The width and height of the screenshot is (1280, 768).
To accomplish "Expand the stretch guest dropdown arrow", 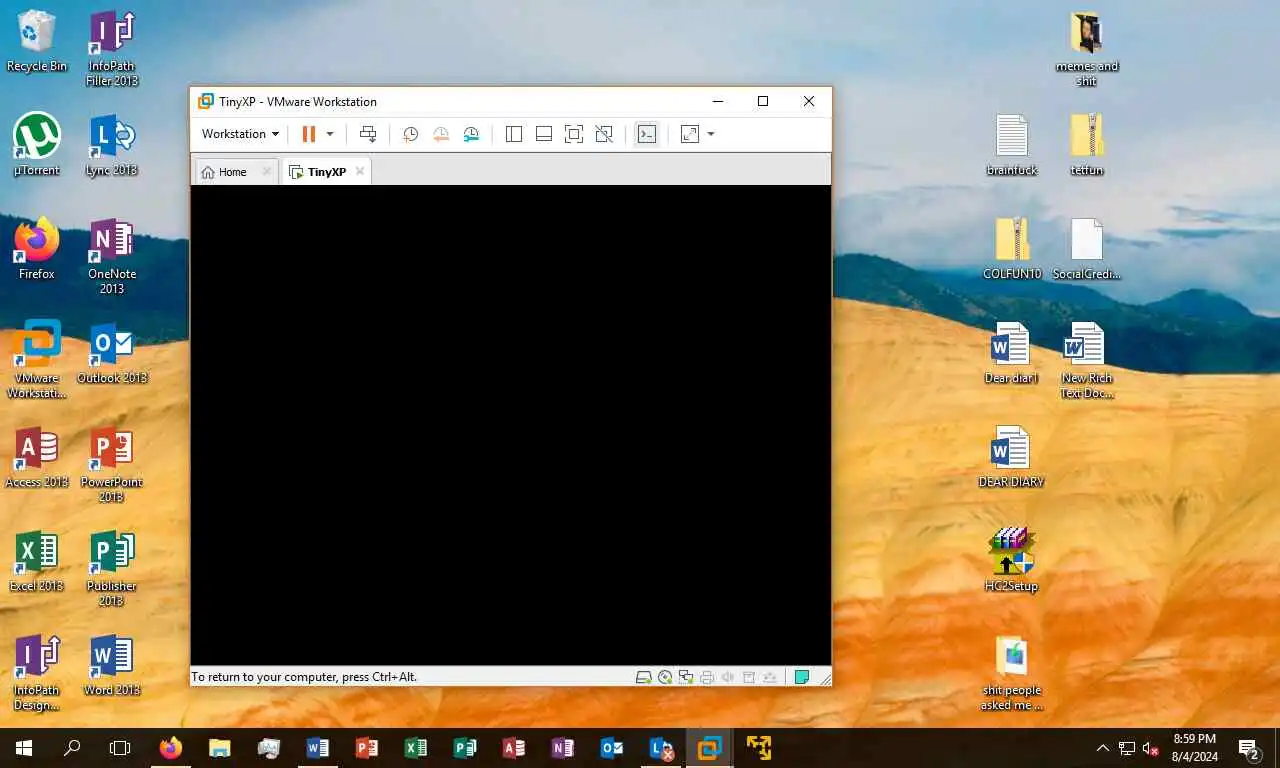I will pyautogui.click(x=711, y=134).
